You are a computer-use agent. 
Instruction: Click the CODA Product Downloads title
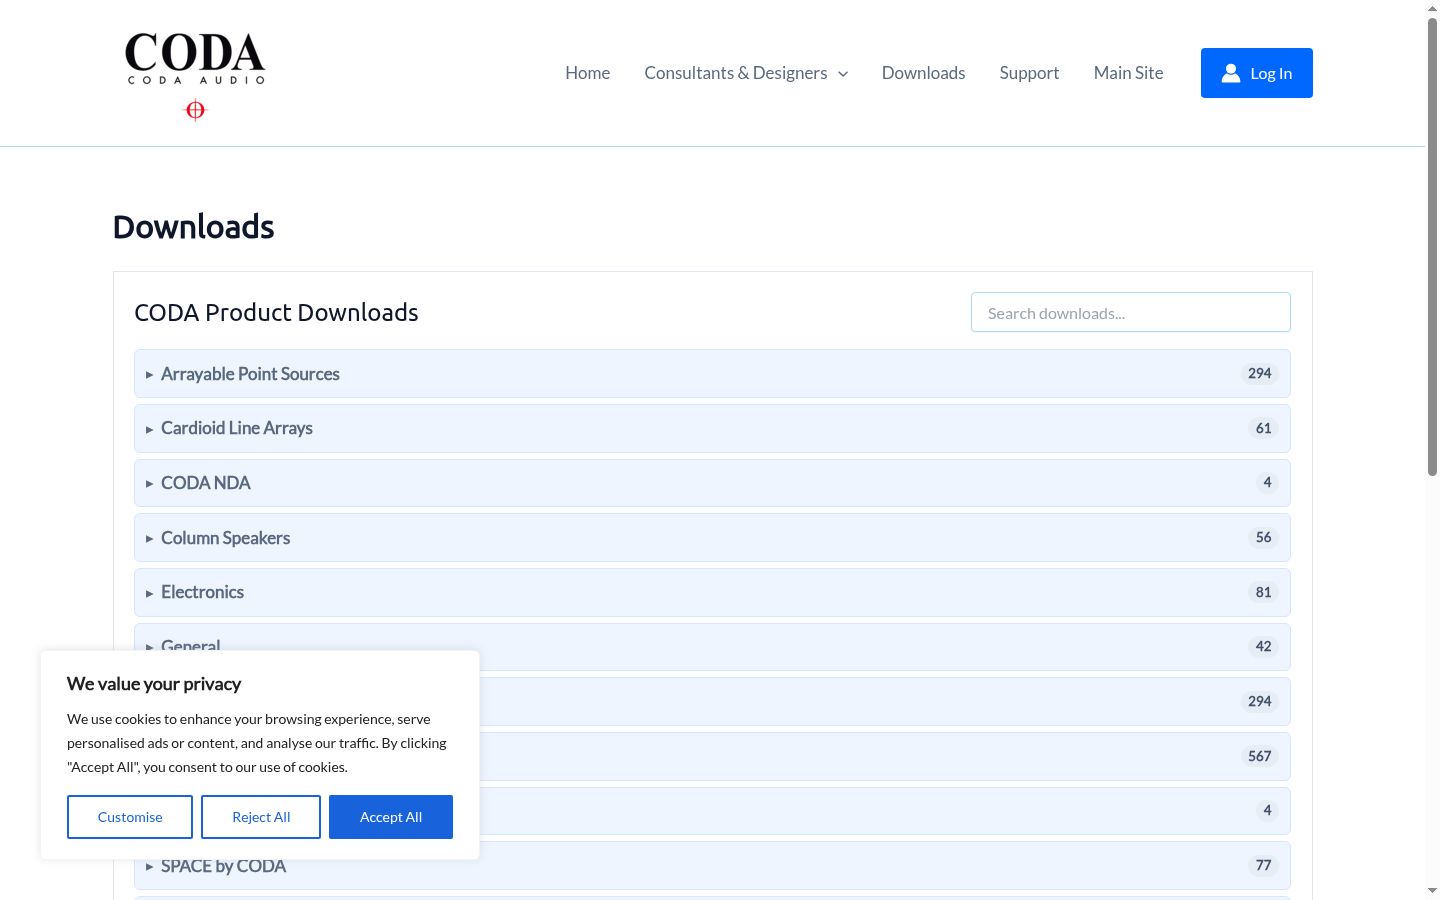point(276,312)
